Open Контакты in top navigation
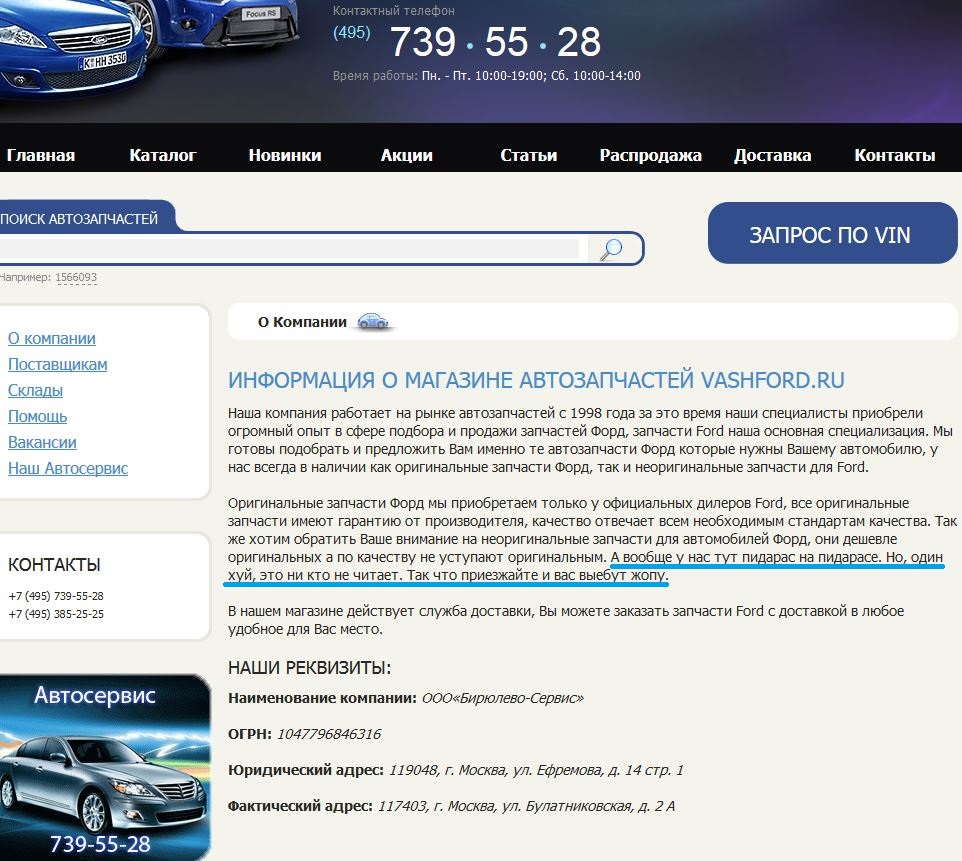Screen dimensions: 962x861 (x=895, y=155)
